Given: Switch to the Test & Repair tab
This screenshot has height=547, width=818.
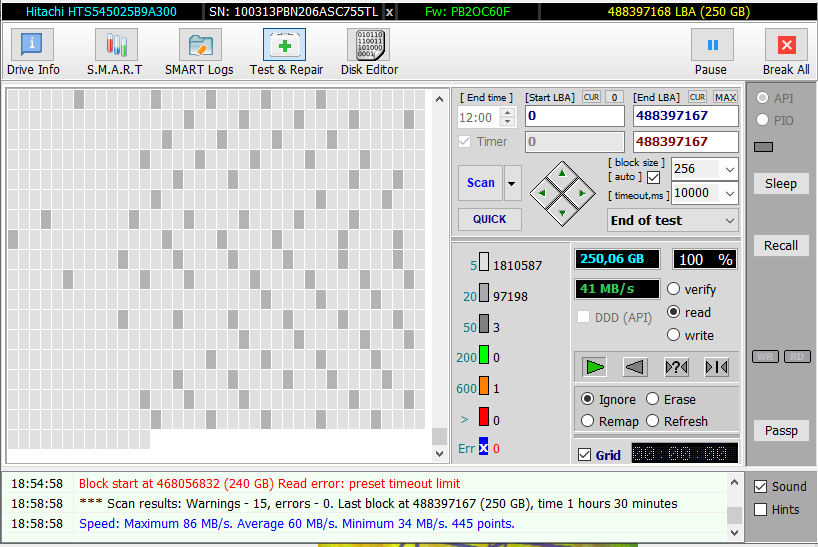Looking at the screenshot, I should [285, 53].
